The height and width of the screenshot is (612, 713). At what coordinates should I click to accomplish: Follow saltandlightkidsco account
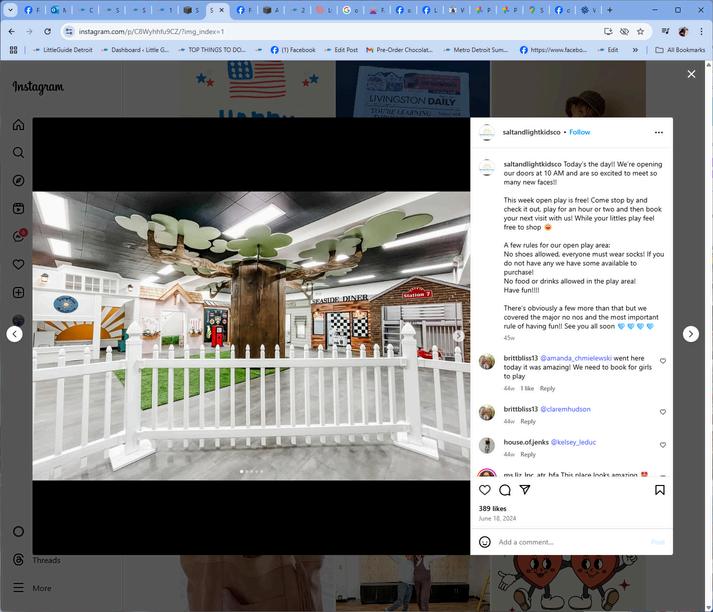pos(579,132)
